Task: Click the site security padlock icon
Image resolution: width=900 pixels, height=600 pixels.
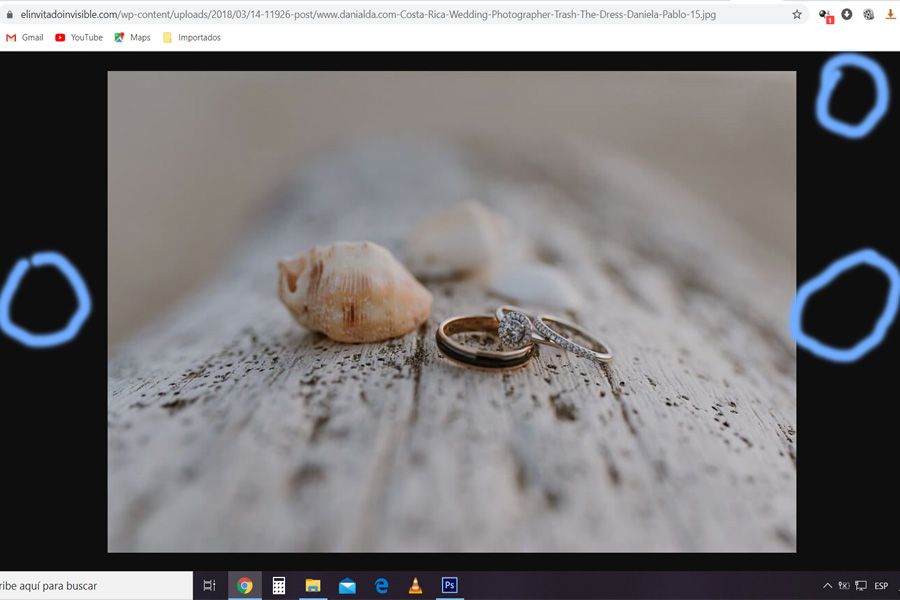Action: (9, 14)
